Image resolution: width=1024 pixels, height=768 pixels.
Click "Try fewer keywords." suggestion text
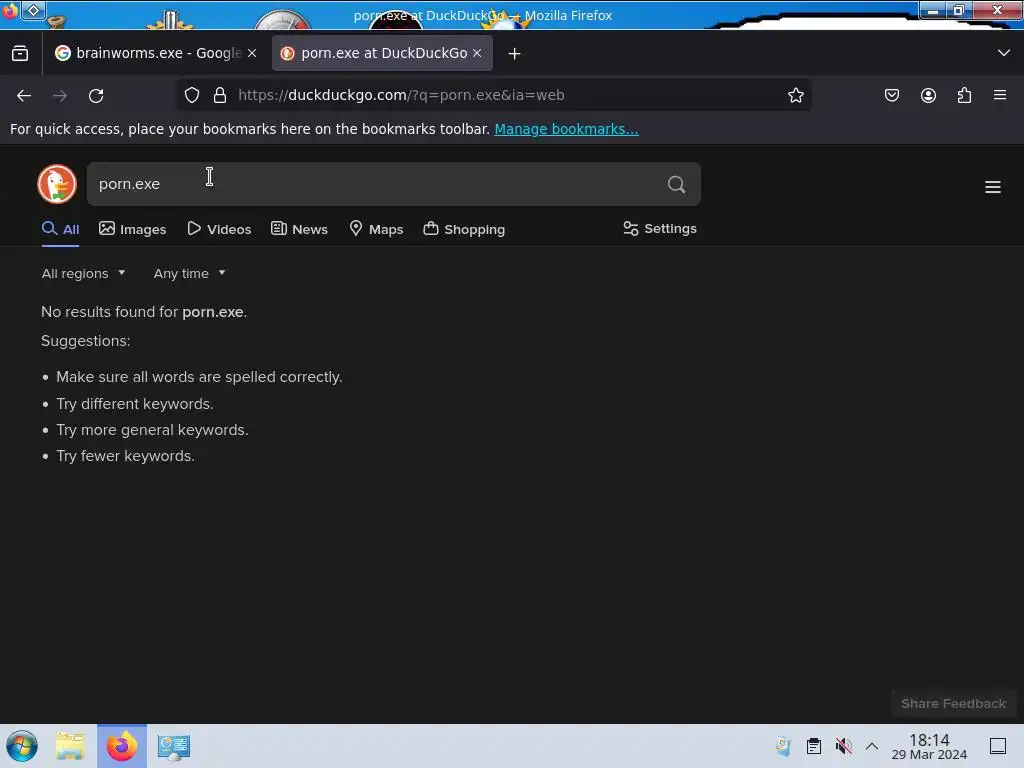(x=125, y=456)
